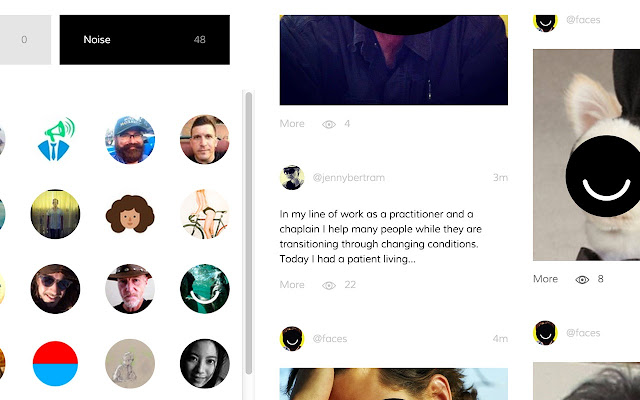Viewport: 640px width, 400px height.
Task: Select the gray tab showing 0
Action: tap(25, 40)
